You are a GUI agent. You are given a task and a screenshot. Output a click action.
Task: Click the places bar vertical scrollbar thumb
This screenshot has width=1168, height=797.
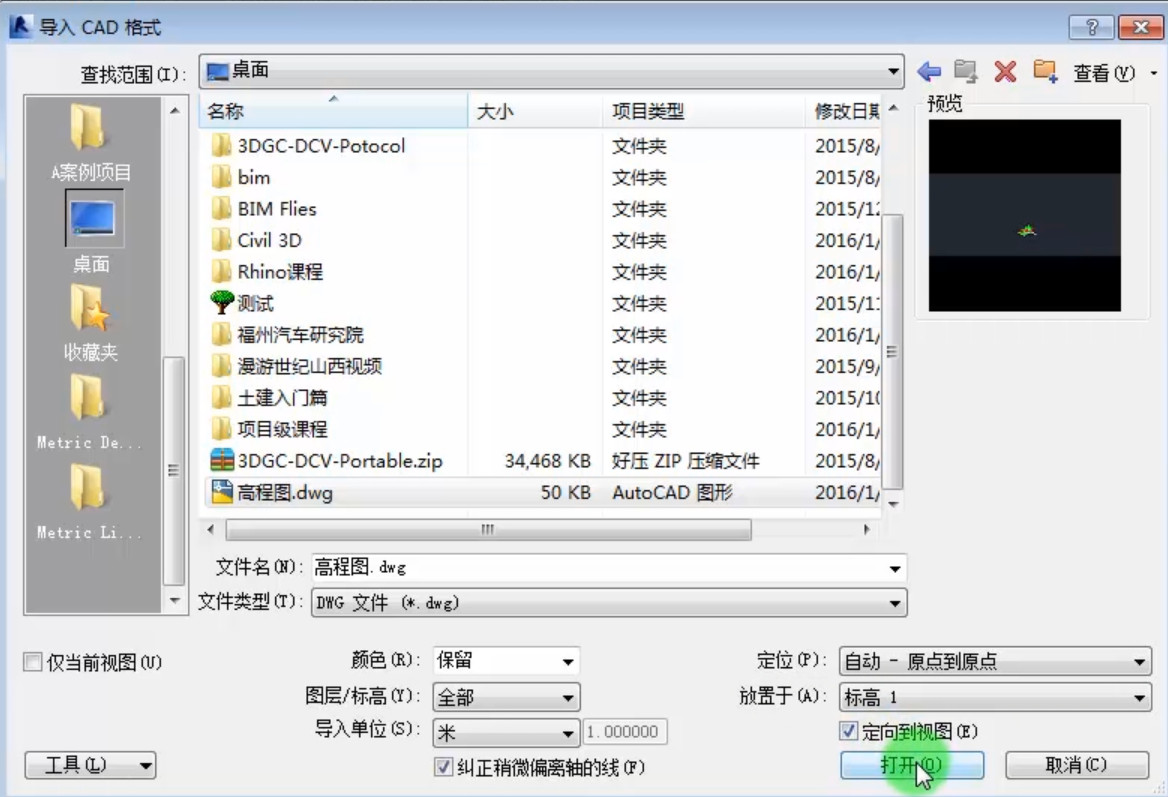click(x=173, y=471)
